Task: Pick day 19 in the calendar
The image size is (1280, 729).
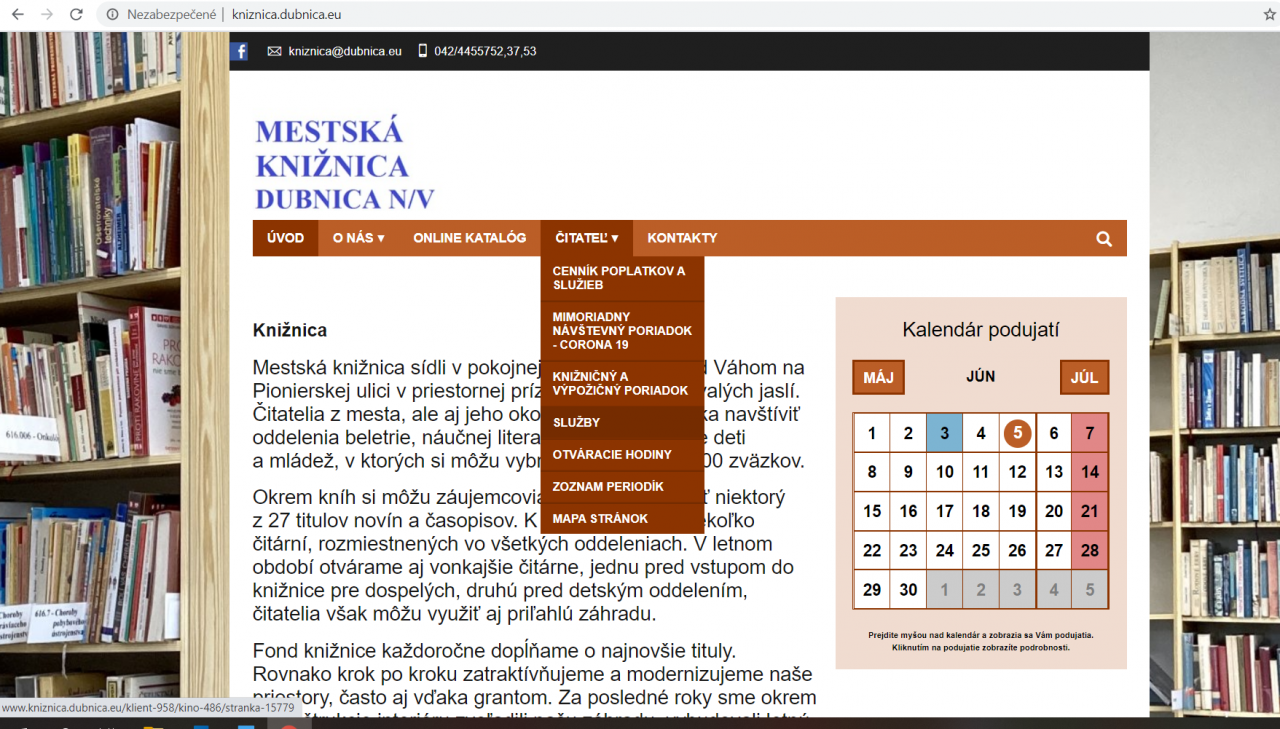Action: pyautogui.click(x=1017, y=511)
